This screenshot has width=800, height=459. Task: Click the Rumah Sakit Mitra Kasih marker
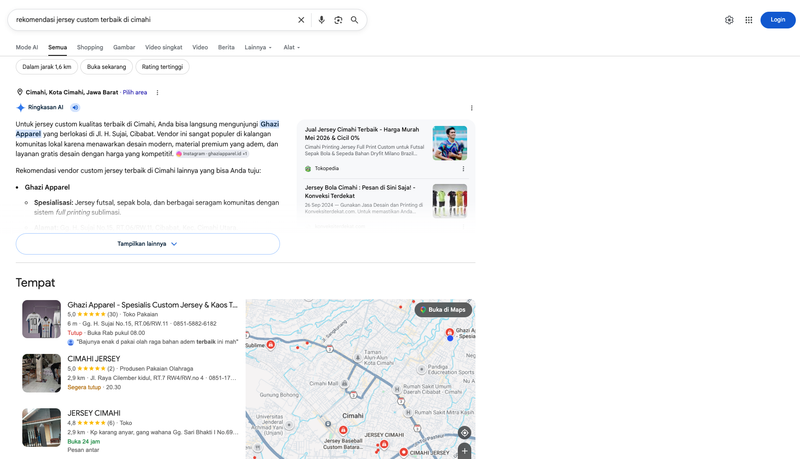(408, 413)
